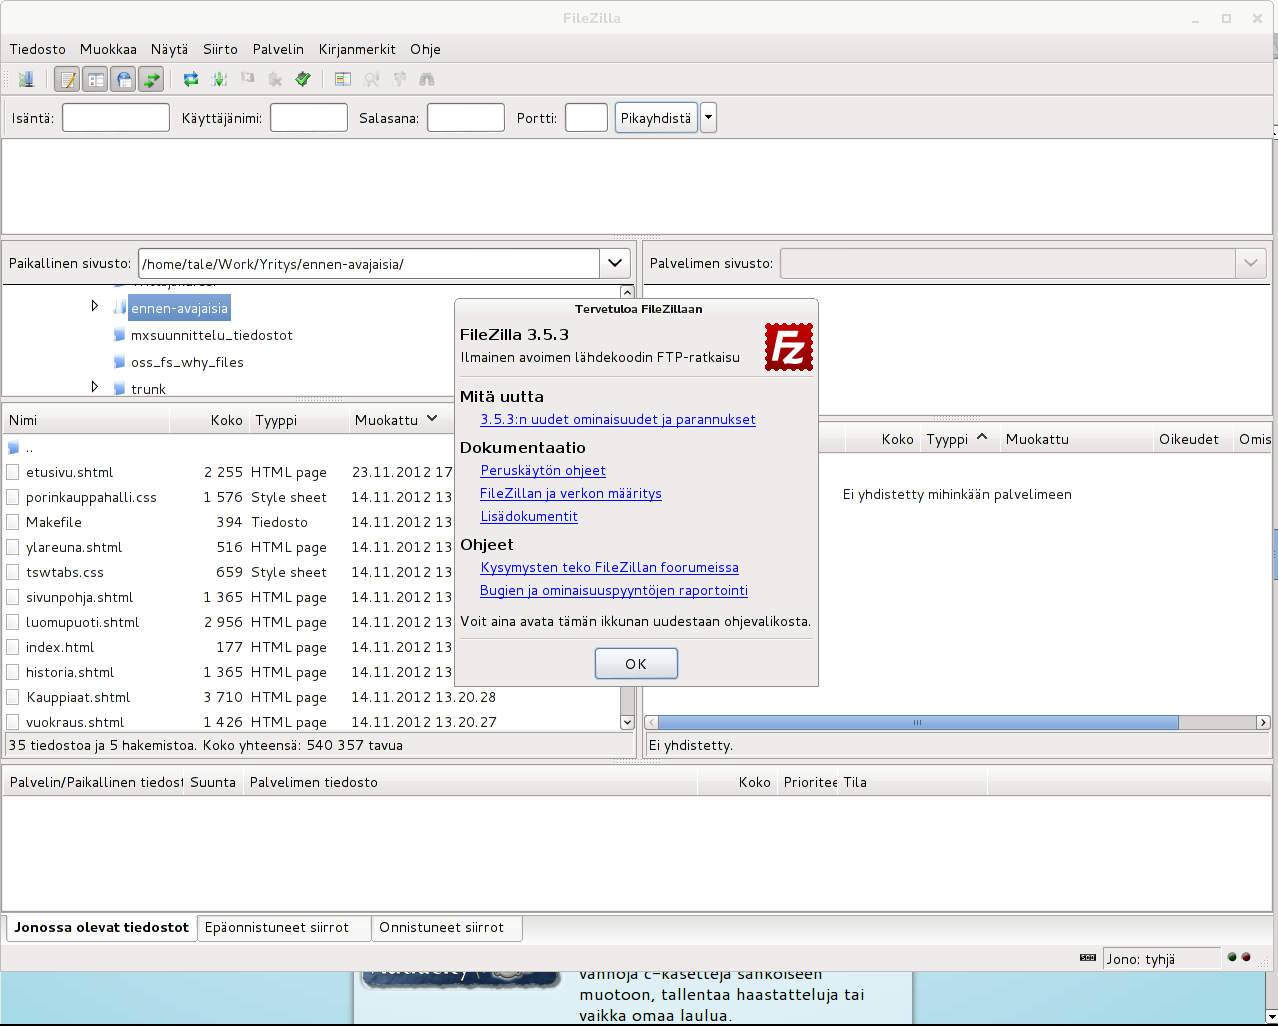This screenshot has height=1026, width=1278.
Task: Click the folder icon beside mxsuunnittelu_tiedostot
Action: [x=119, y=335]
